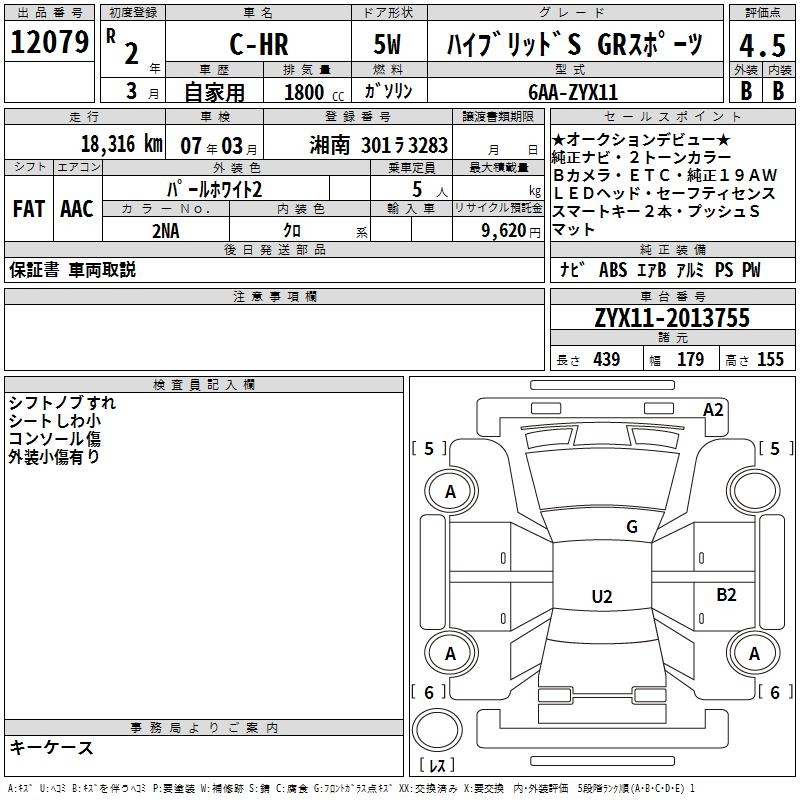800x800 pixels.
Task: Click exterior color パールホワイト2
Action: coord(214,189)
